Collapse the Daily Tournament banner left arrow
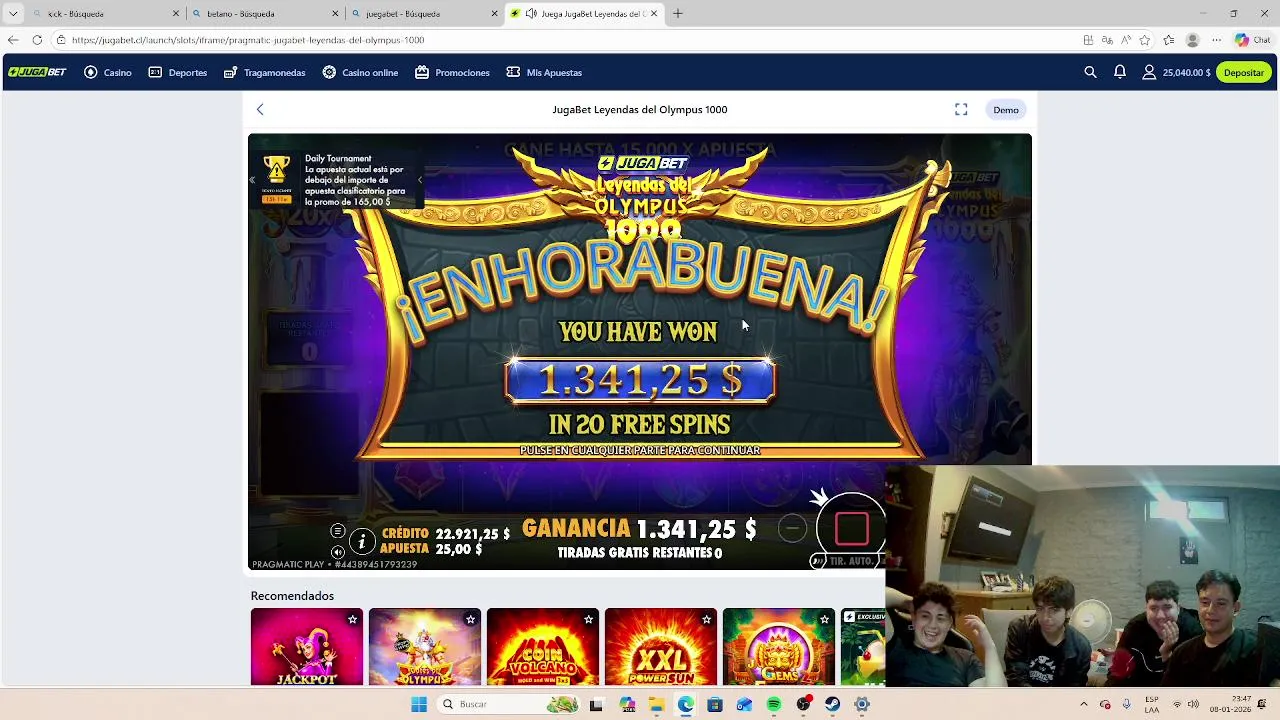The width and height of the screenshot is (1280, 720). tap(252, 180)
